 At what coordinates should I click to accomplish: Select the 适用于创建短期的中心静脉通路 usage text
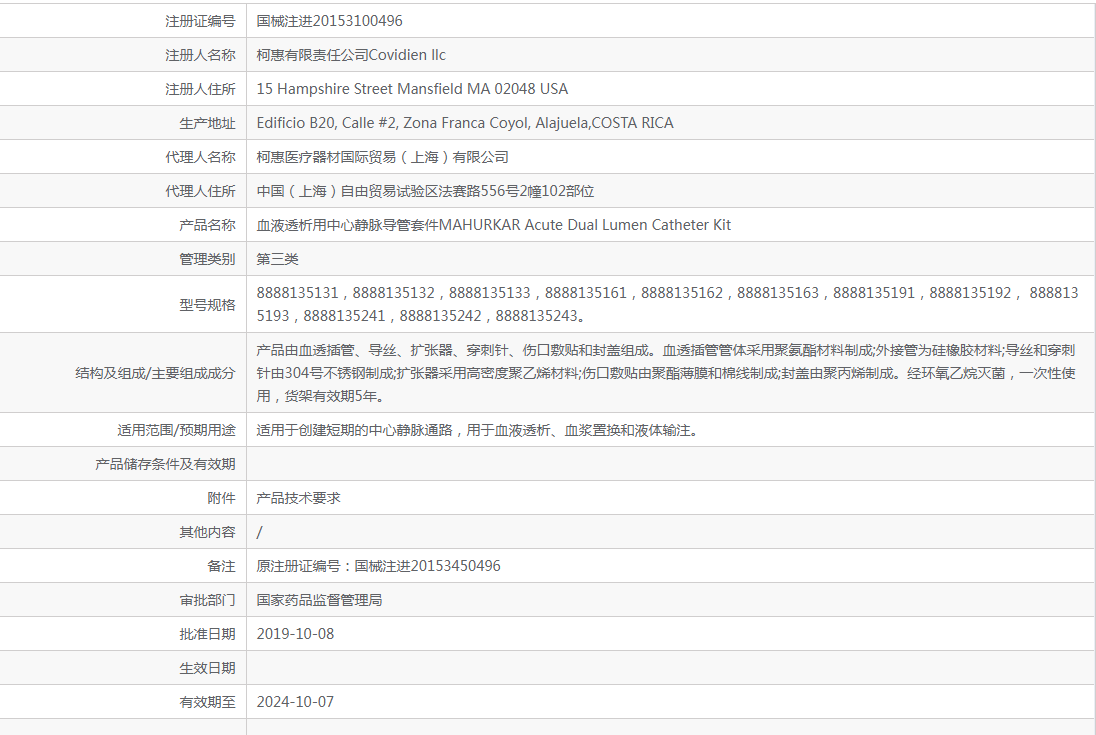[x=477, y=430]
